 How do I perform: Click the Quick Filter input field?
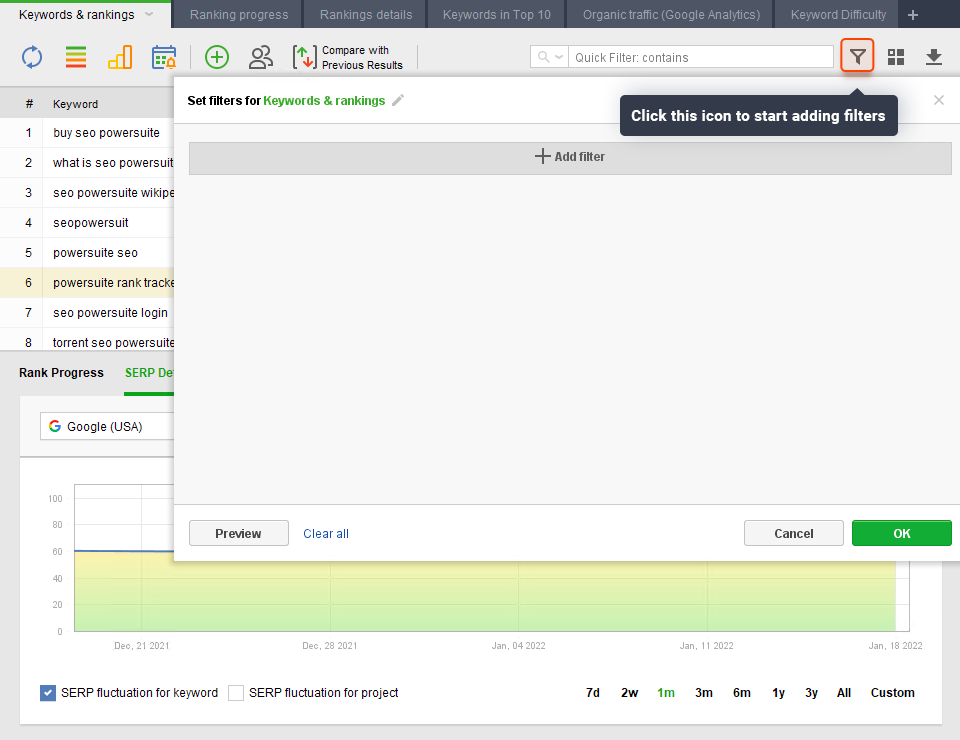tap(700, 57)
